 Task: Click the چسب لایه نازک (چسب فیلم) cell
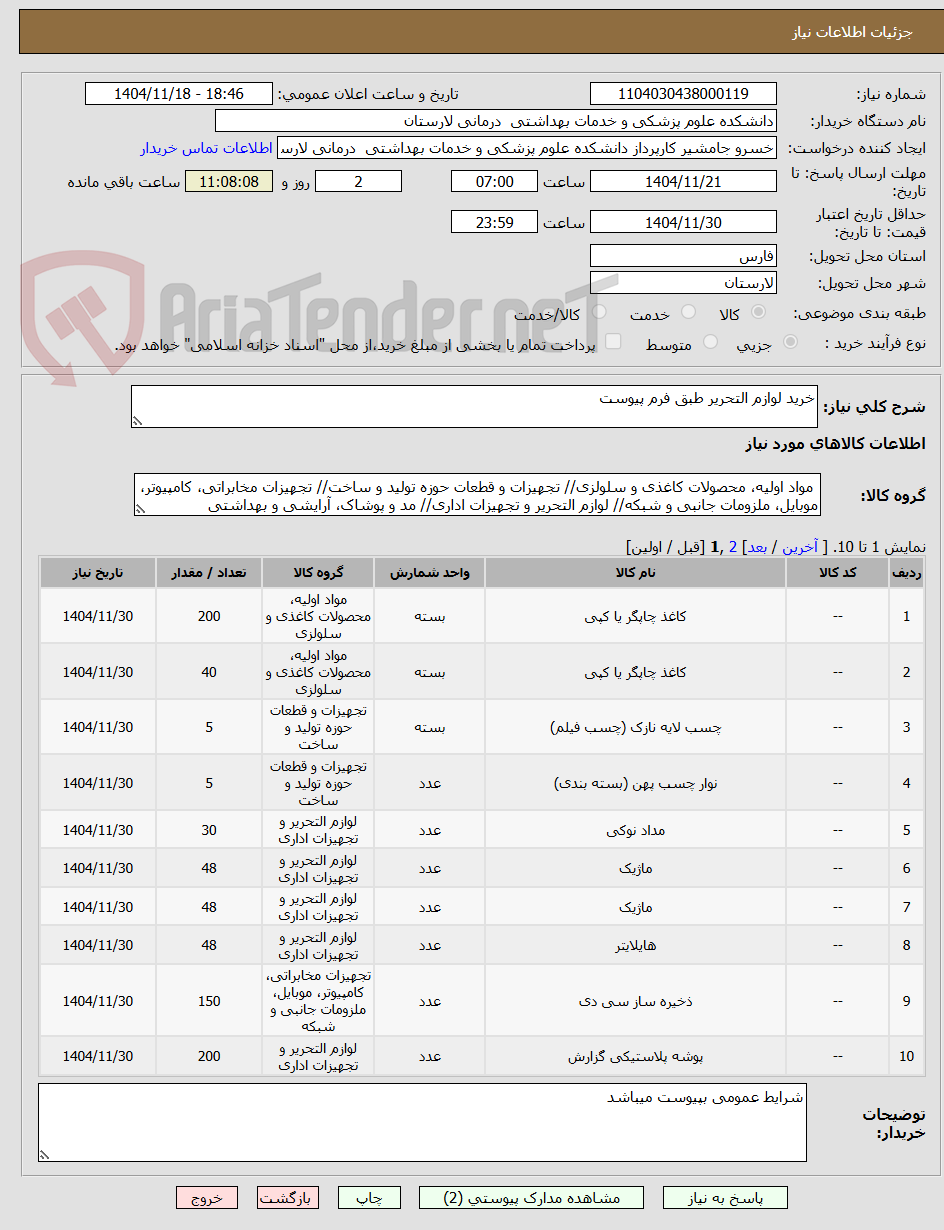pos(635,727)
